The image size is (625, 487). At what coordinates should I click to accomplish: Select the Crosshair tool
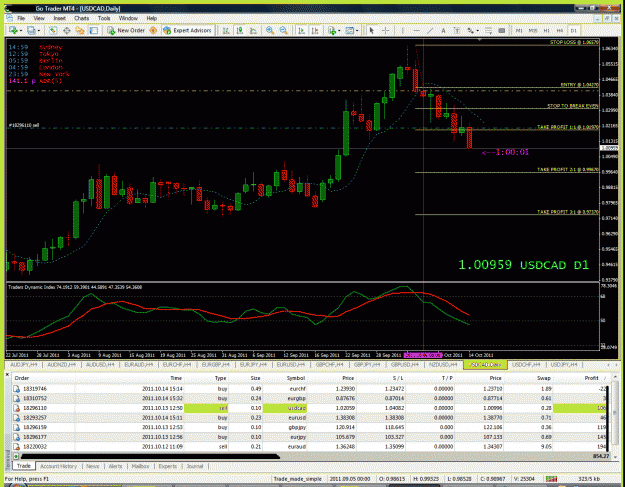[385, 30]
